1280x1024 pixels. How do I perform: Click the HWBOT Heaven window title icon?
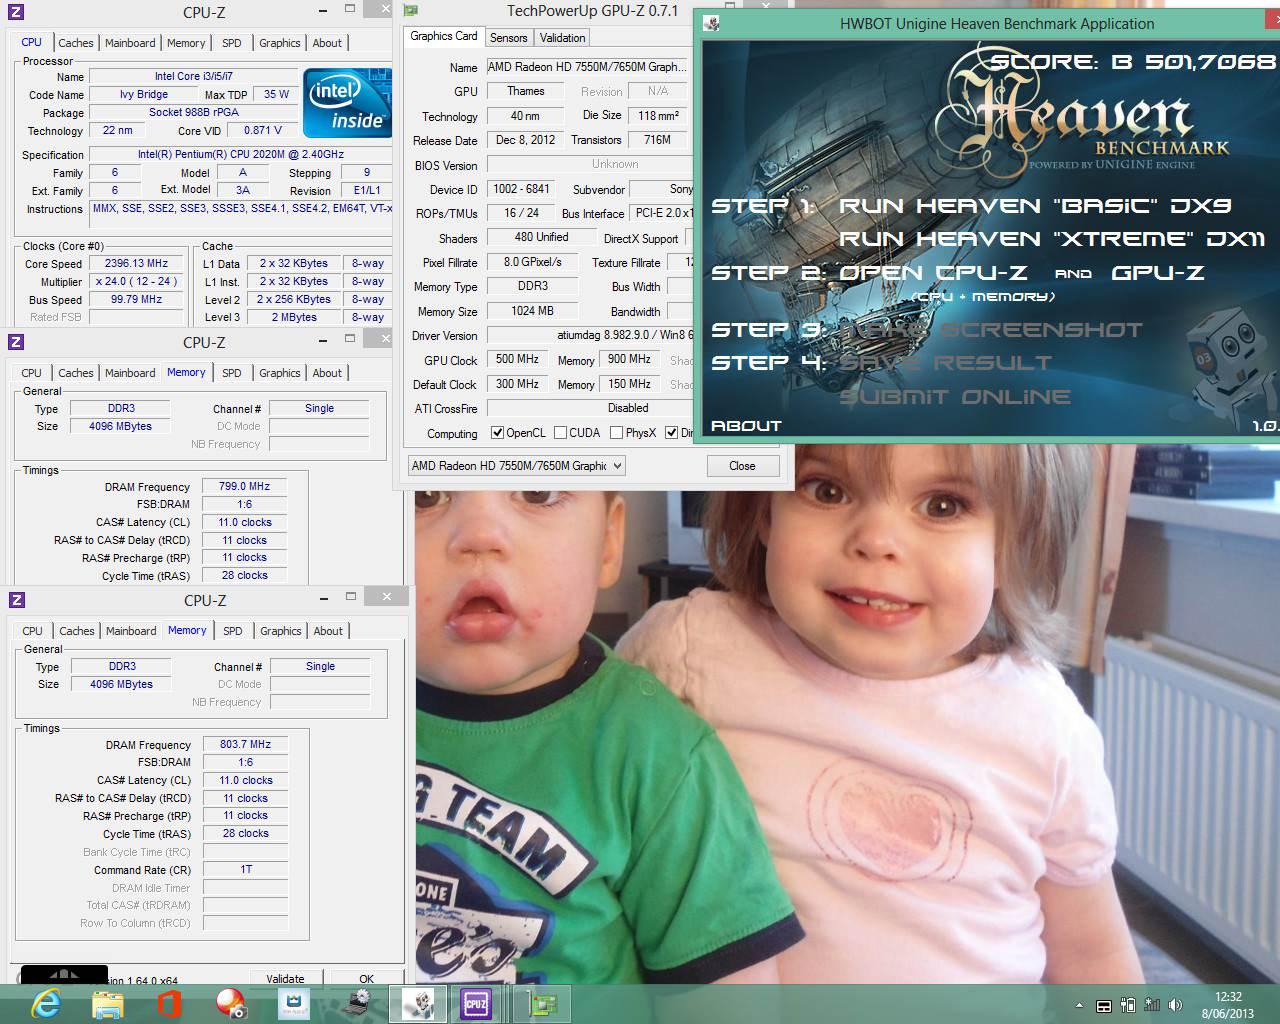711,23
